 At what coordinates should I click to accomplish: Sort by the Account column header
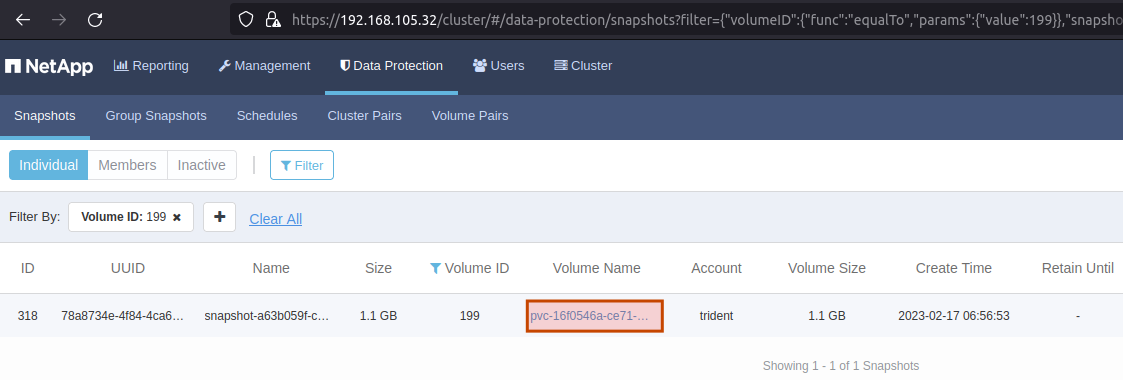coord(716,268)
